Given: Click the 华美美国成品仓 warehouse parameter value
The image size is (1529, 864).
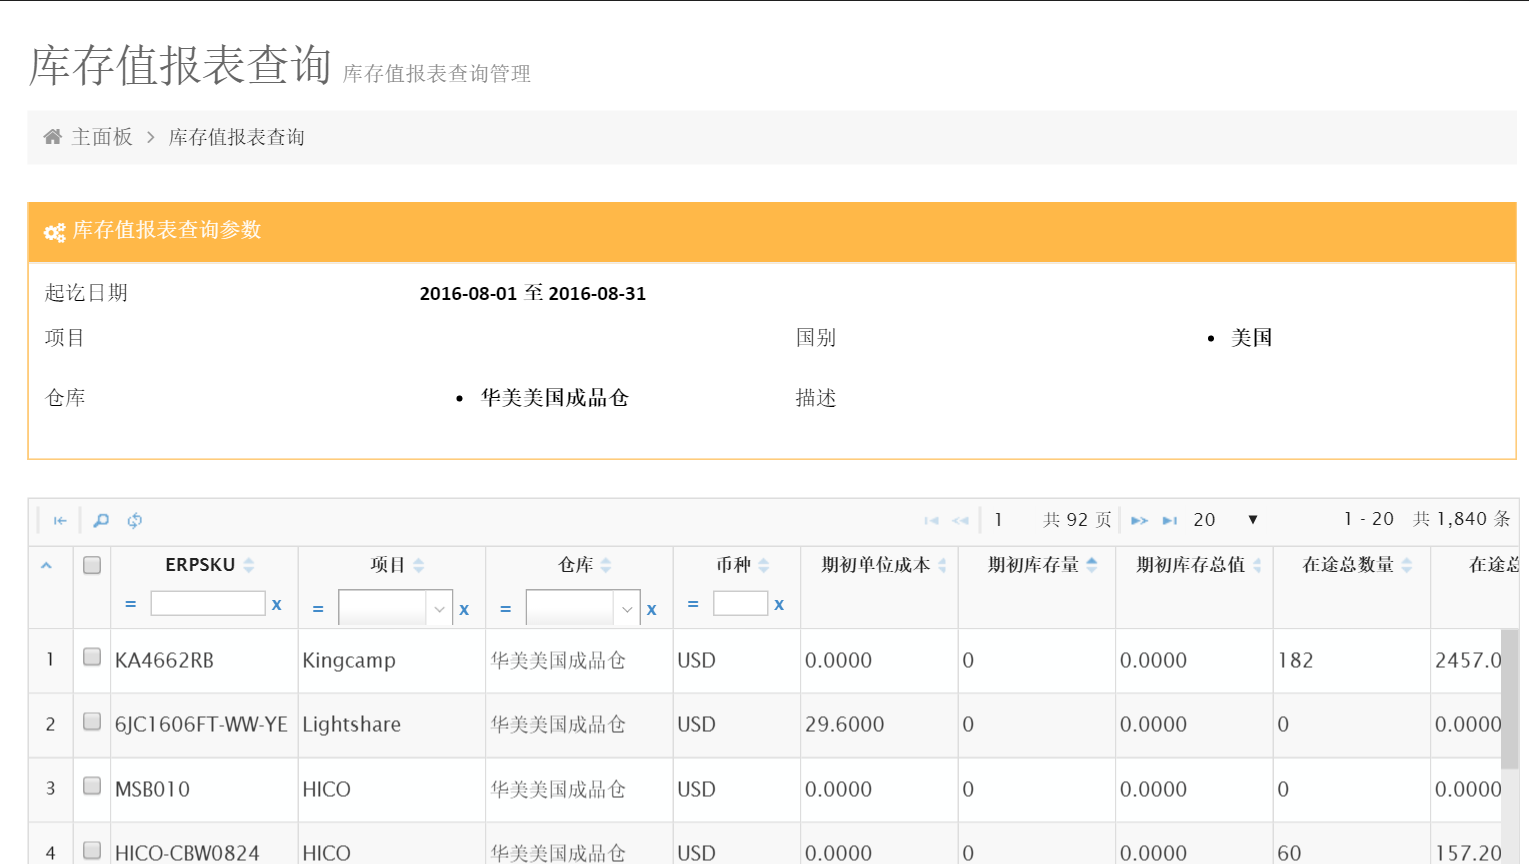Looking at the screenshot, I should 554,398.
